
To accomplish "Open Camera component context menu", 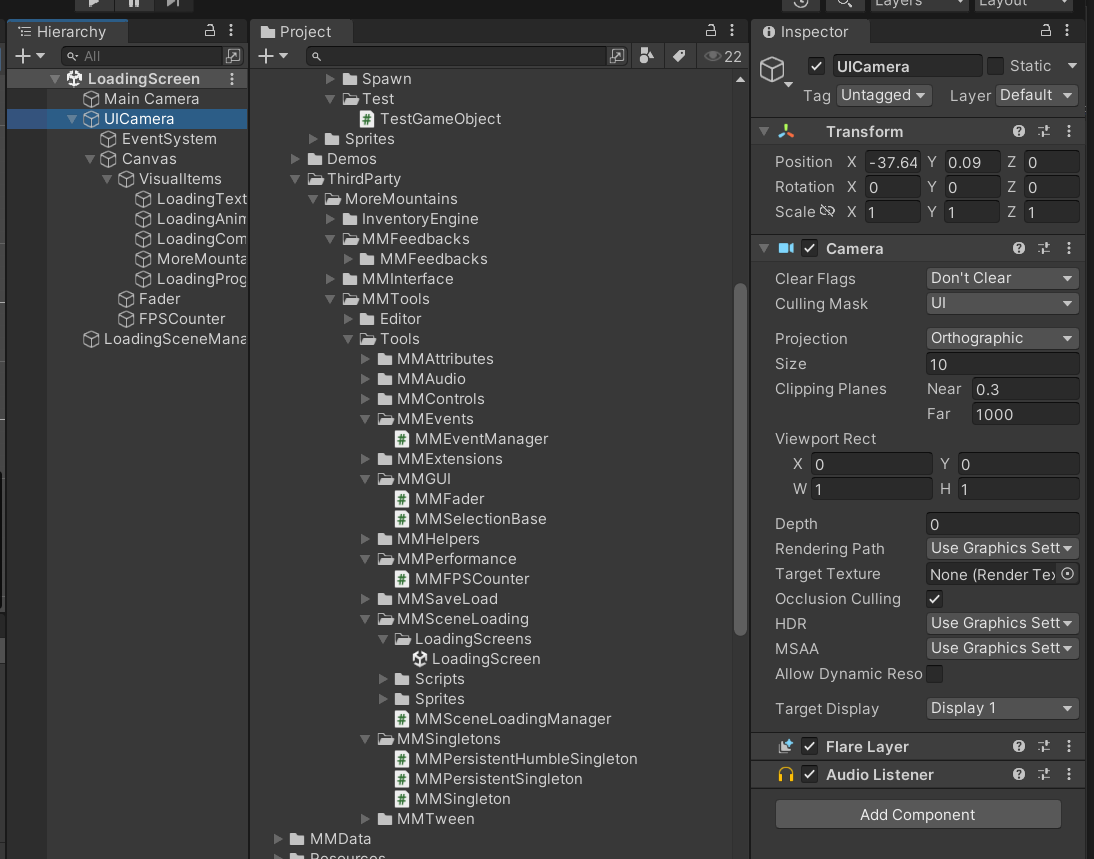I will pyautogui.click(x=1069, y=248).
